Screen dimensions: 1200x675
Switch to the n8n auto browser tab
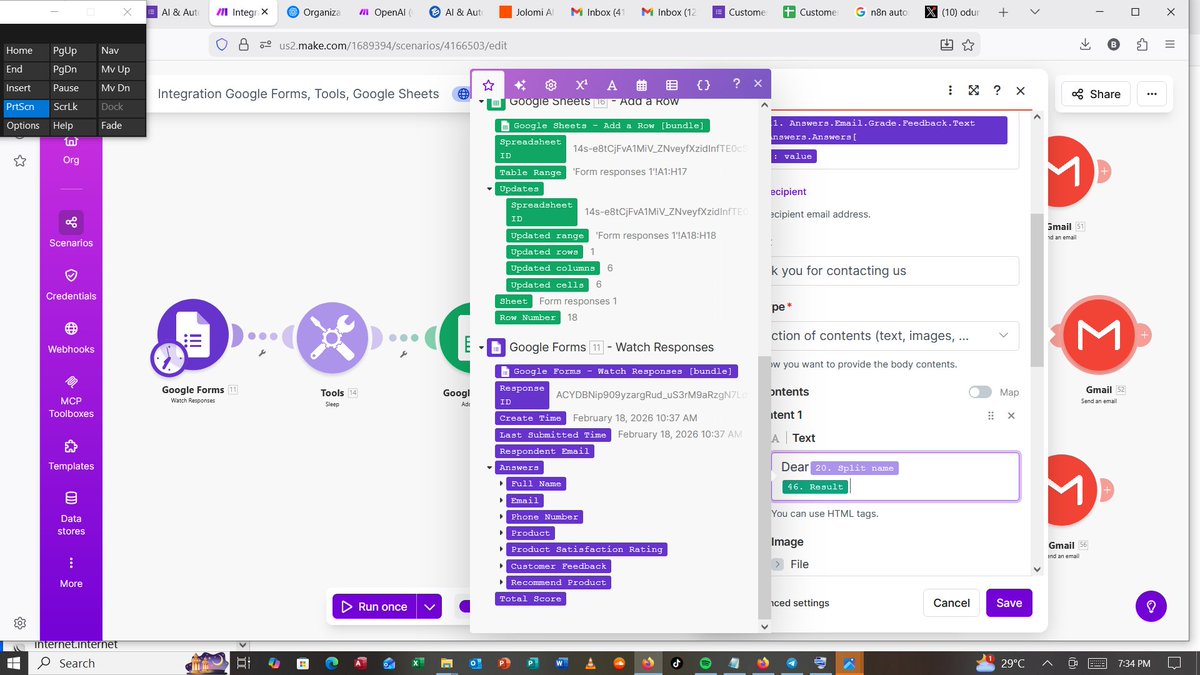pos(883,12)
